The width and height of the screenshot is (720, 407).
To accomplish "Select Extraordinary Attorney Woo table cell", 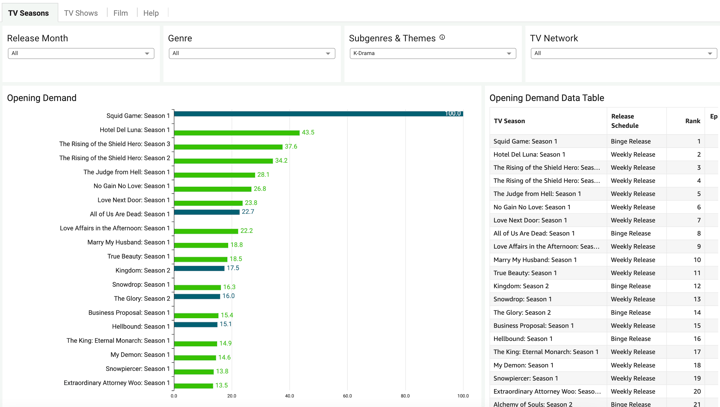I will (548, 391).
